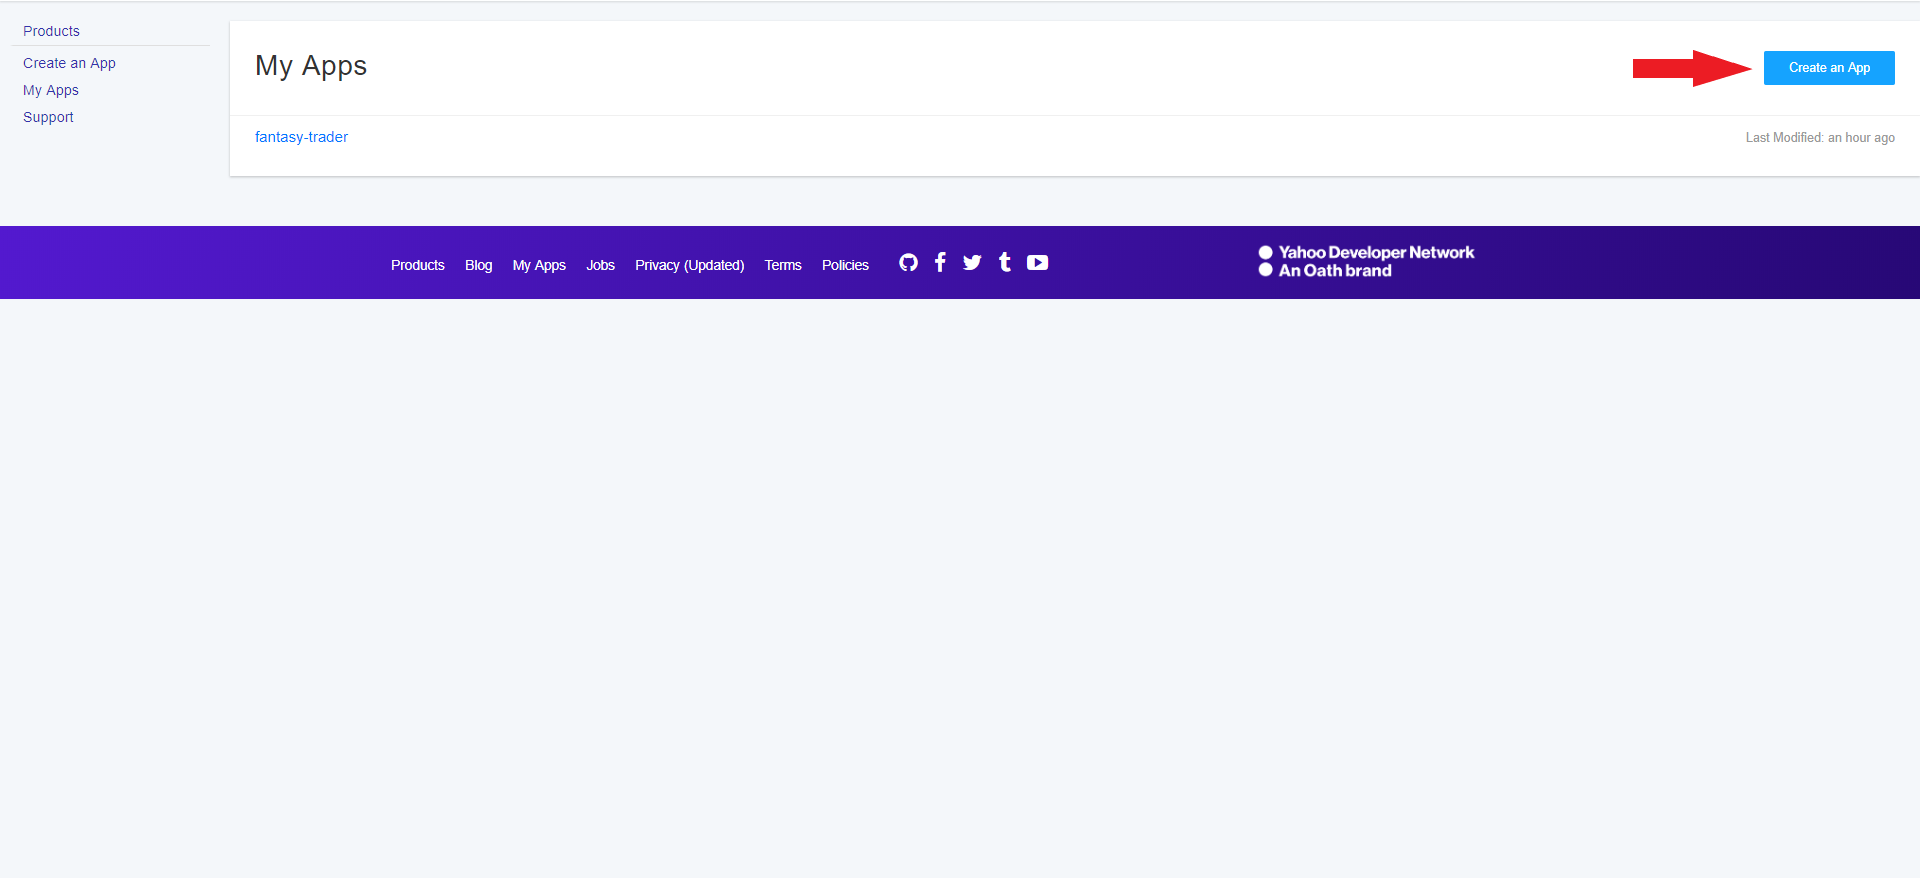Open Support in the left sidebar
1920x878 pixels.
(48, 117)
